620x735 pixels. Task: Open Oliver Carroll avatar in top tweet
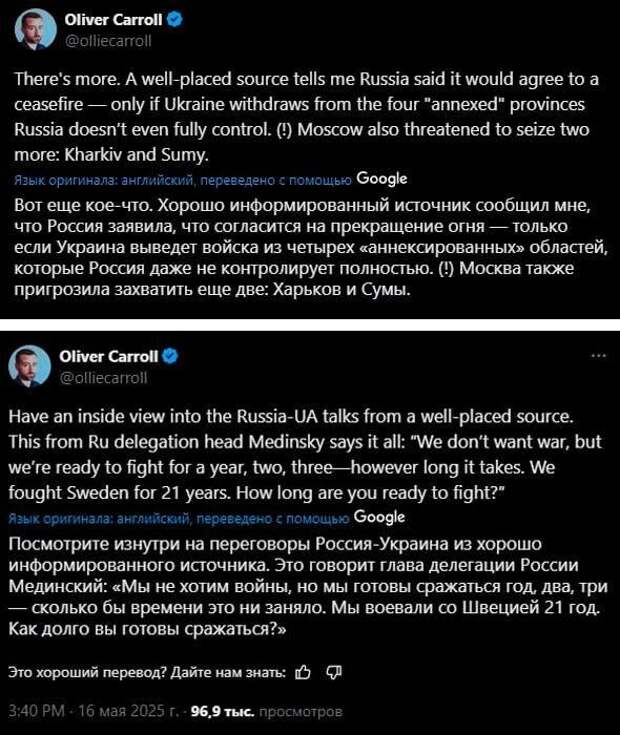click(x=36, y=29)
